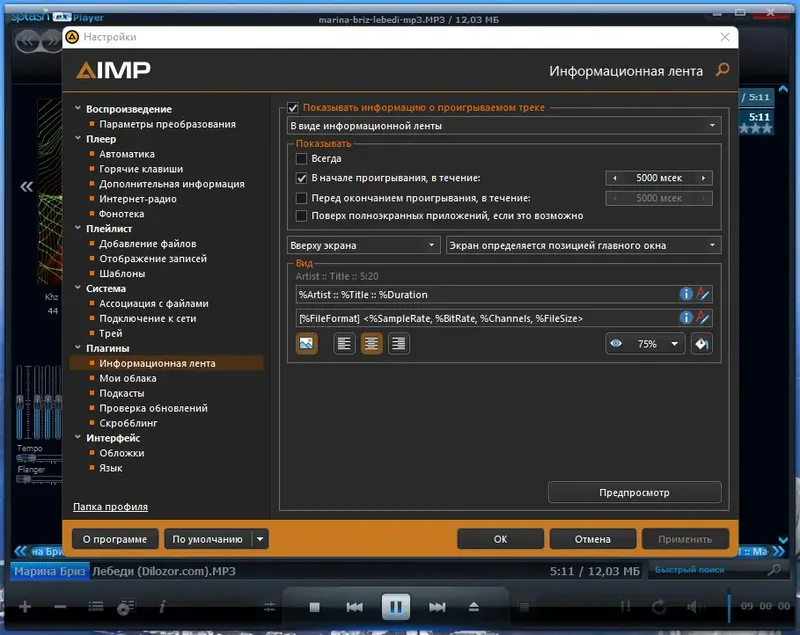Screen dimensions: 800x635
Task: Open 'Вверху экрана' position dropdown
Action: click(364, 245)
